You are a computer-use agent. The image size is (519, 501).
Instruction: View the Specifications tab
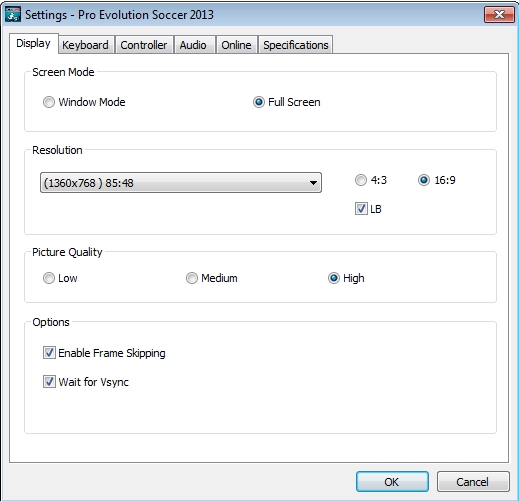pyautogui.click(x=296, y=45)
